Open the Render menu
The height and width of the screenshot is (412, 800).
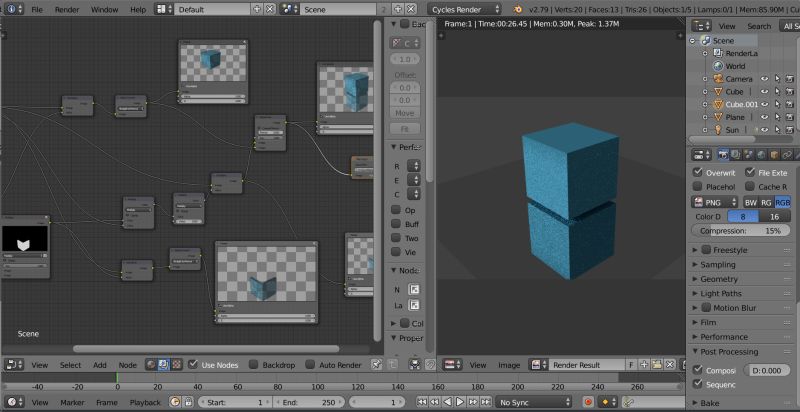(67, 9)
